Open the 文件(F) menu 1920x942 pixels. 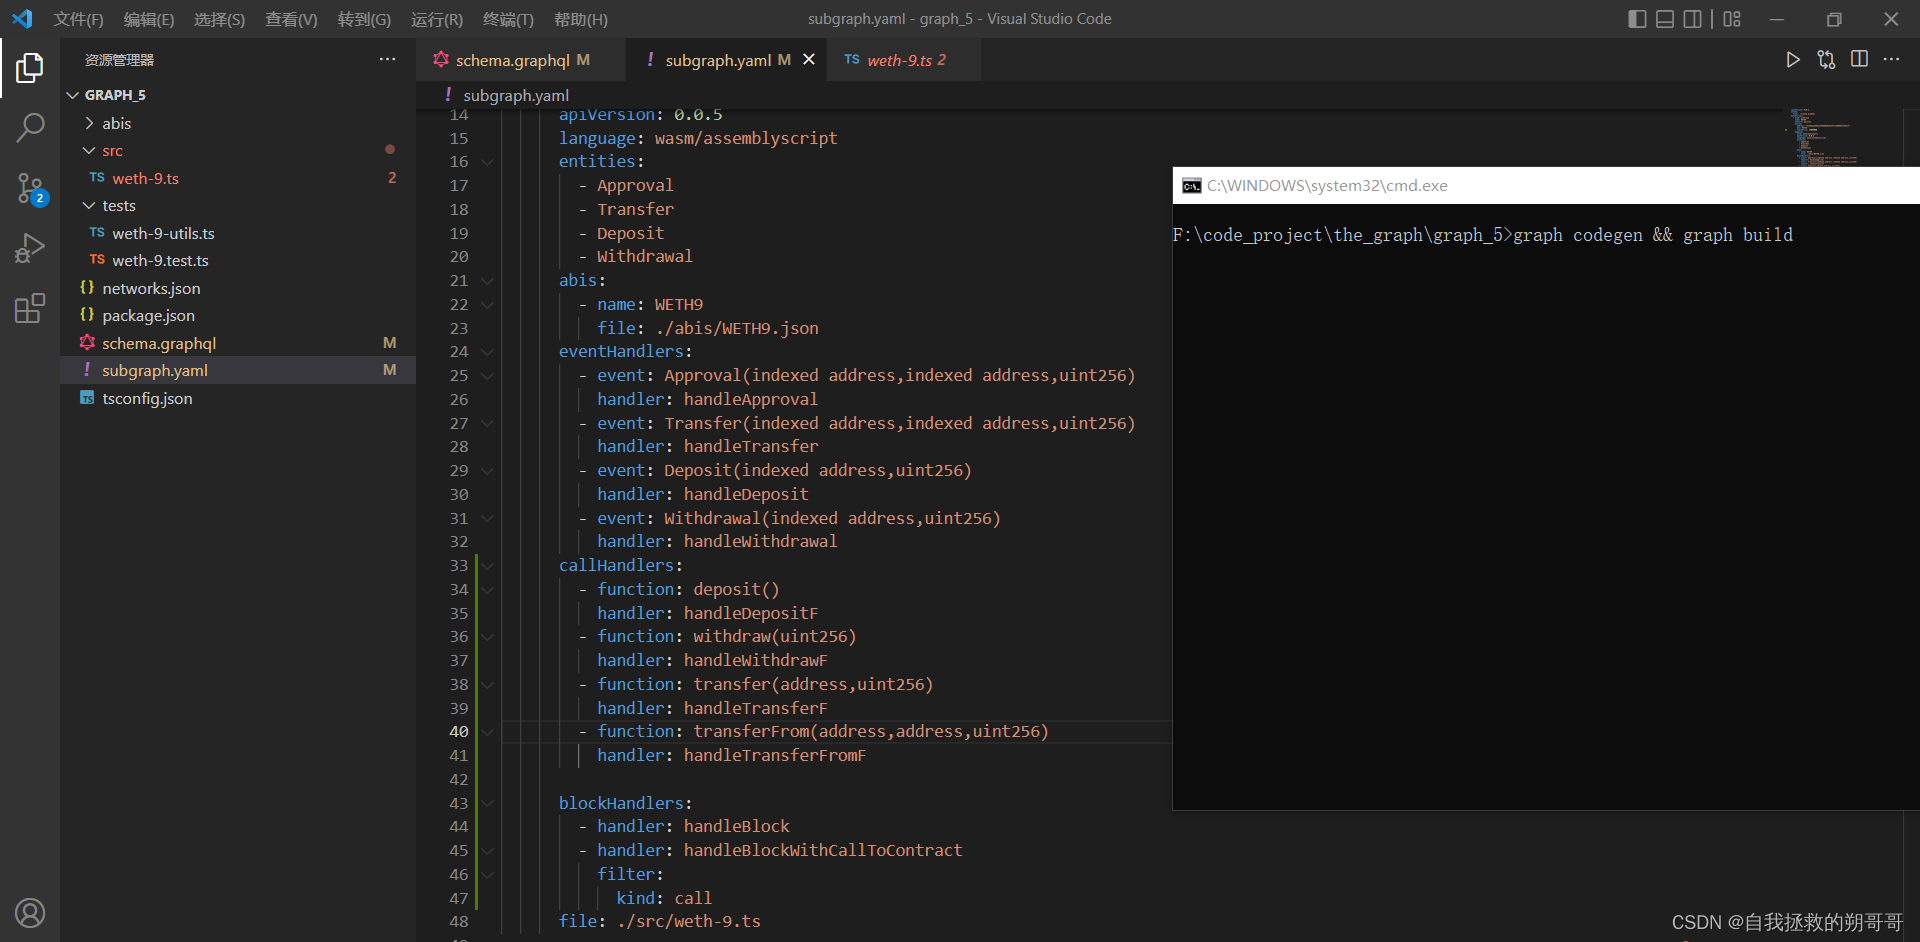(x=78, y=19)
